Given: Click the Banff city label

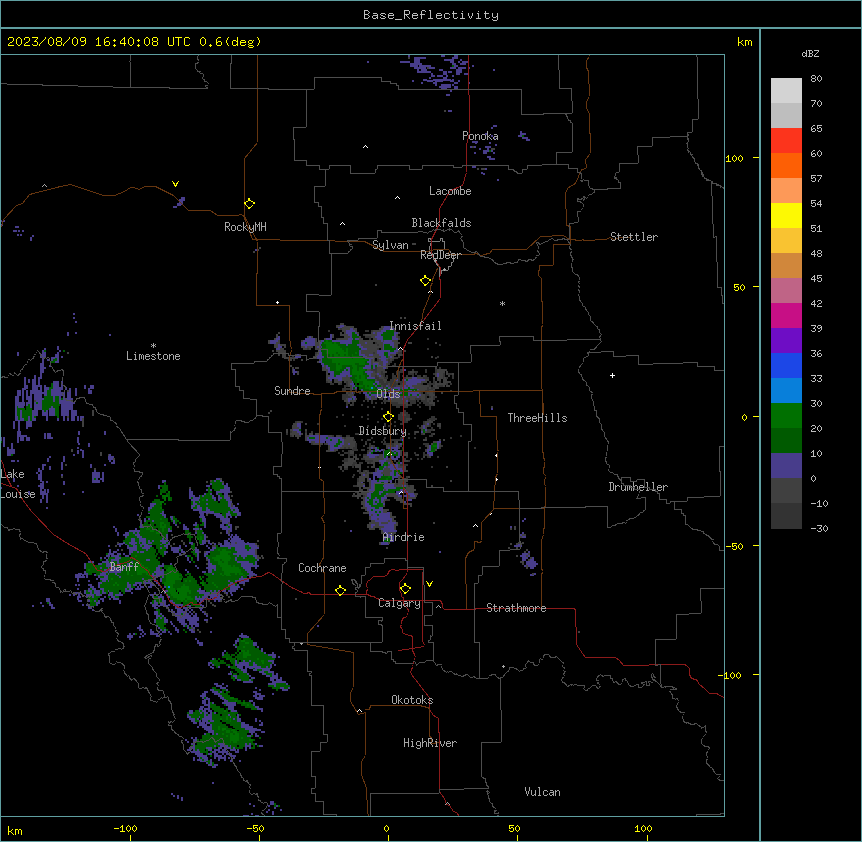Looking at the screenshot, I should pyautogui.click(x=124, y=567).
